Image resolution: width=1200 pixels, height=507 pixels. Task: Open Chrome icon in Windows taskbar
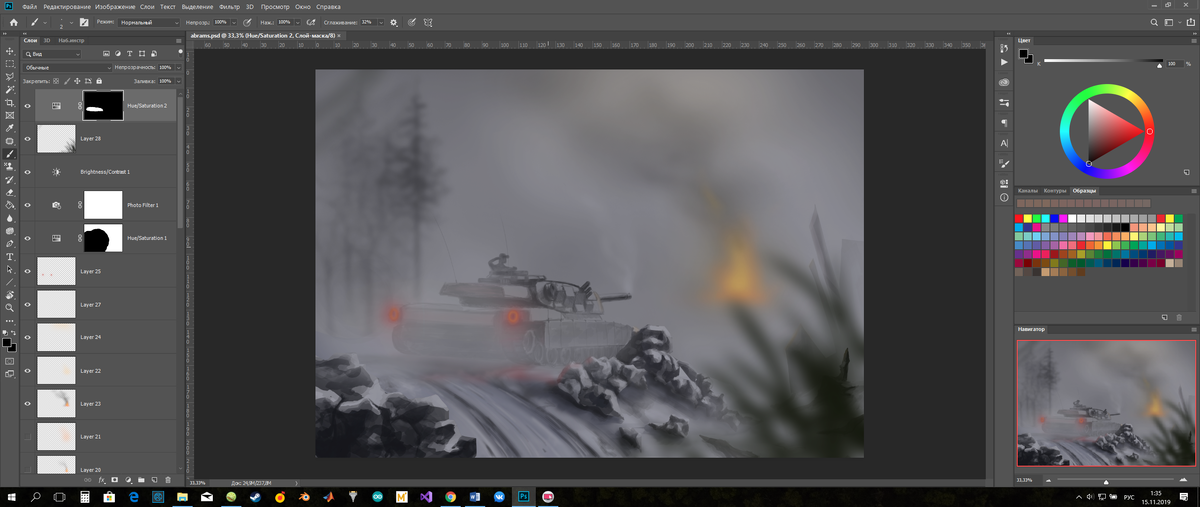coord(450,496)
